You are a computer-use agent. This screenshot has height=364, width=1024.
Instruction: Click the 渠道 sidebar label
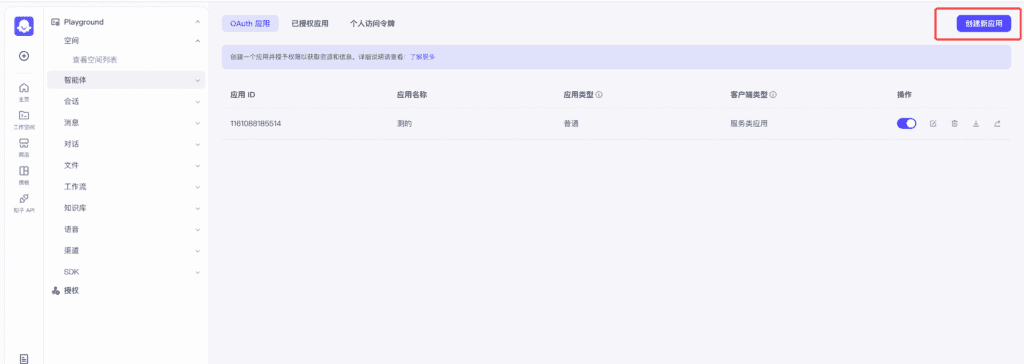(72, 251)
